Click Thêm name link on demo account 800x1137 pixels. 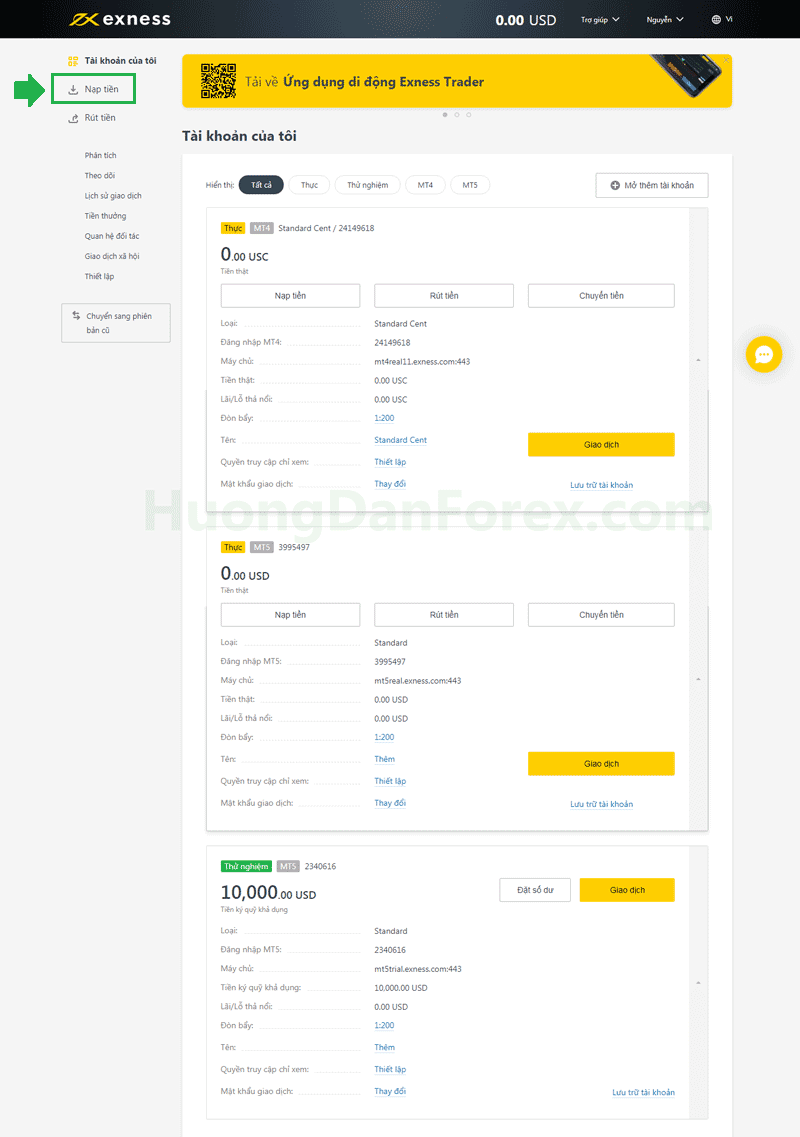click(384, 1047)
